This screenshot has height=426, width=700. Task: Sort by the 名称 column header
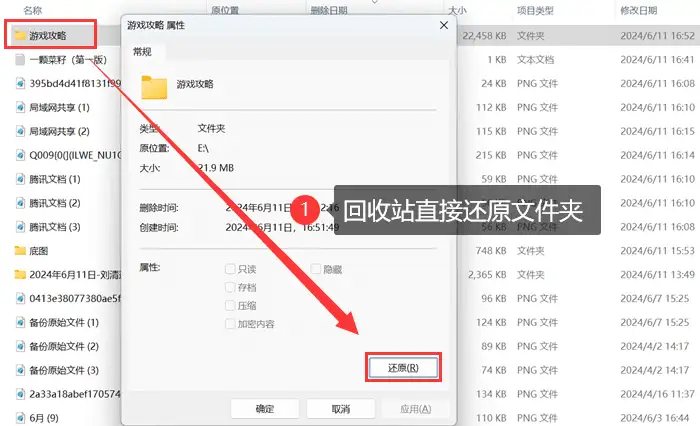pyautogui.click(x=33, y=10)
